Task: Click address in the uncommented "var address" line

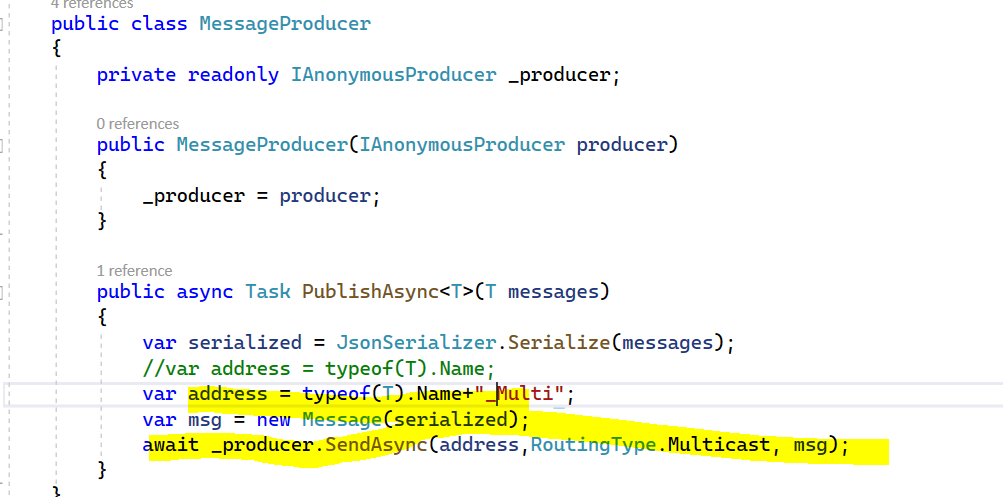Action: point(228,394)
